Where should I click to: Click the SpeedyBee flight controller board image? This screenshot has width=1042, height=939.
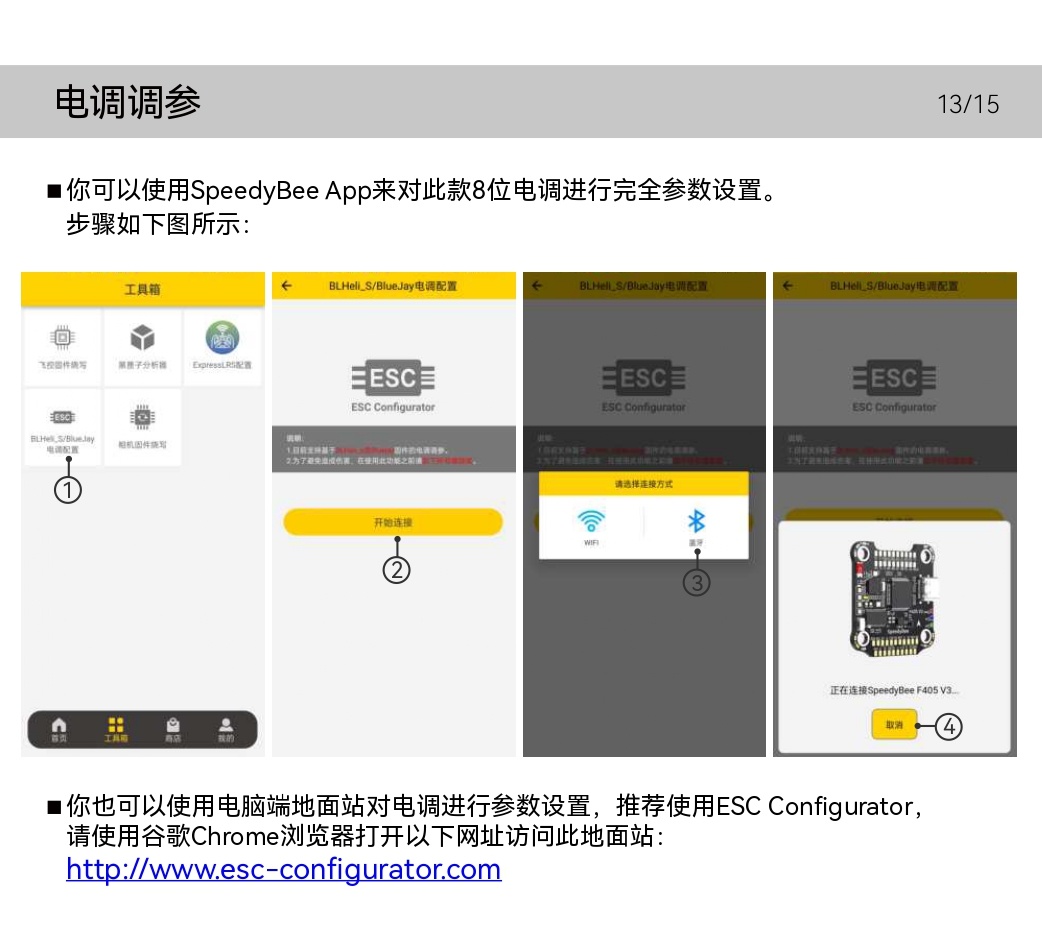tap(894, 599)
